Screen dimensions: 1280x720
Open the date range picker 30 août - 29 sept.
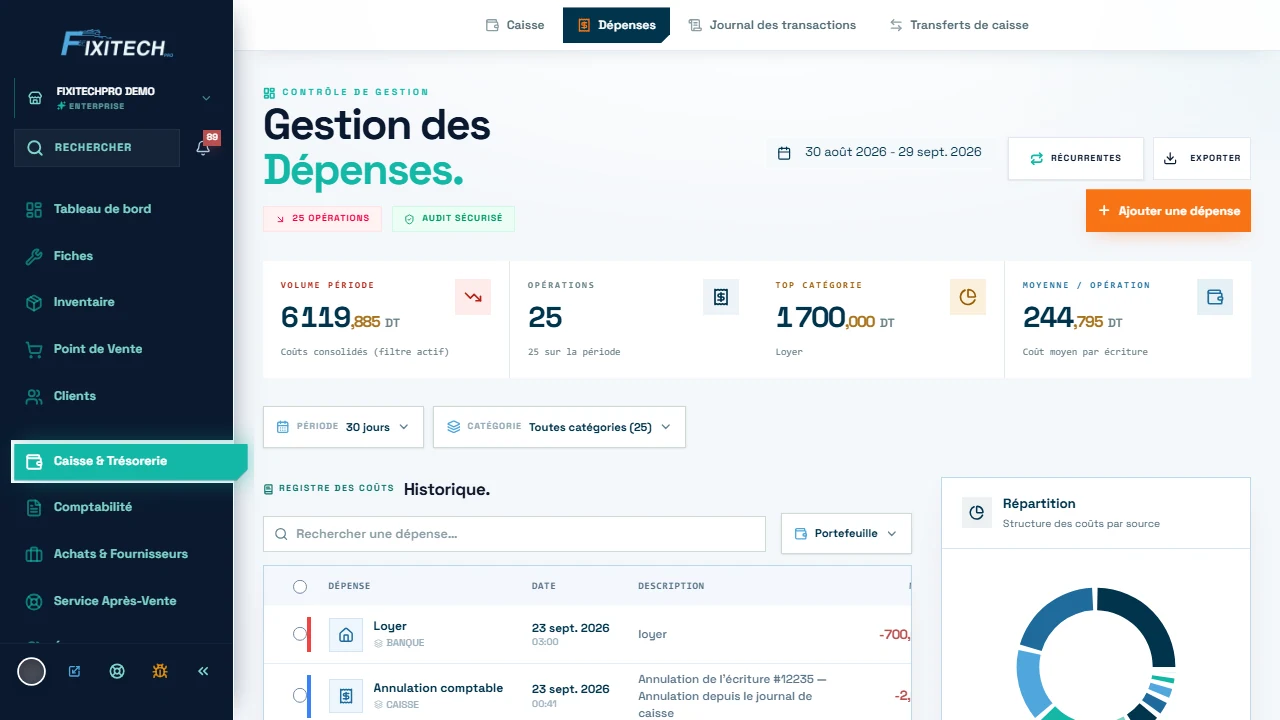(881, 152)
